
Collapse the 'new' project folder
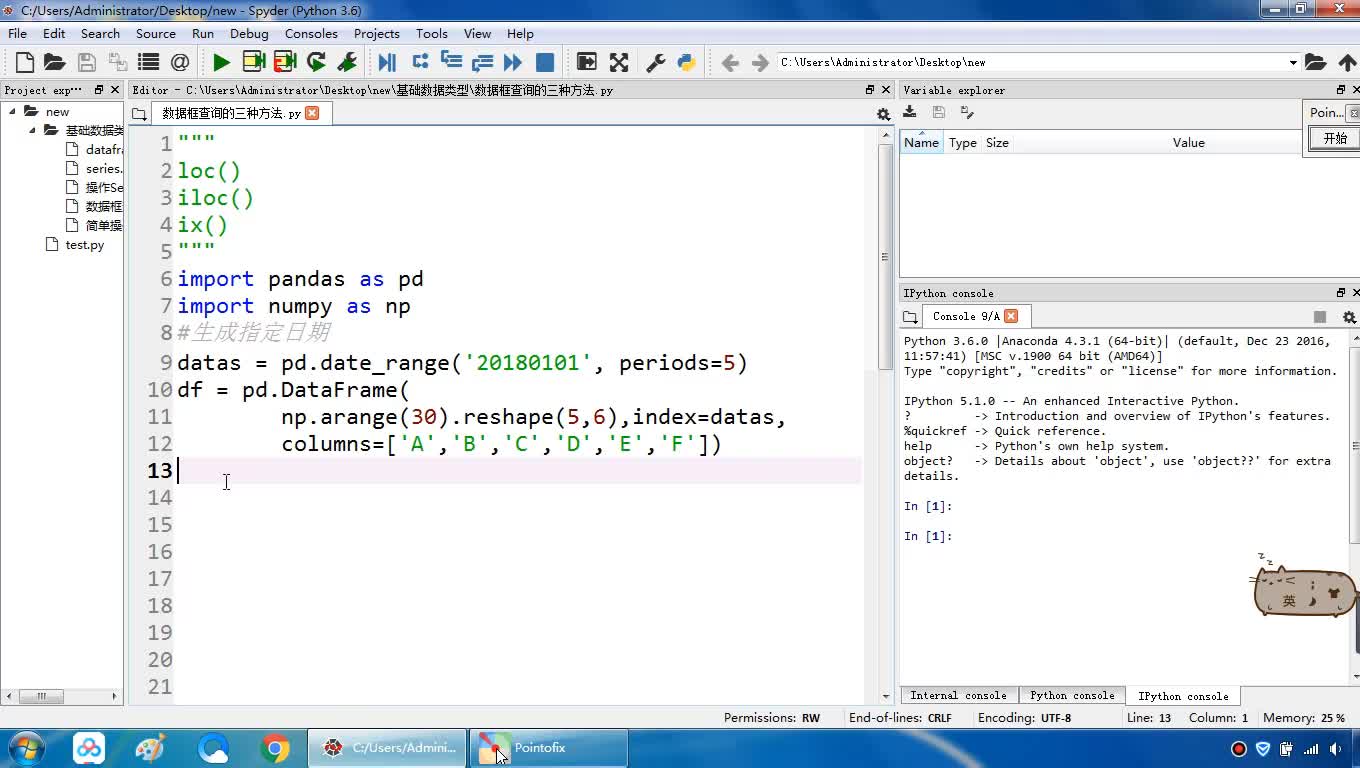pos(13,111)
